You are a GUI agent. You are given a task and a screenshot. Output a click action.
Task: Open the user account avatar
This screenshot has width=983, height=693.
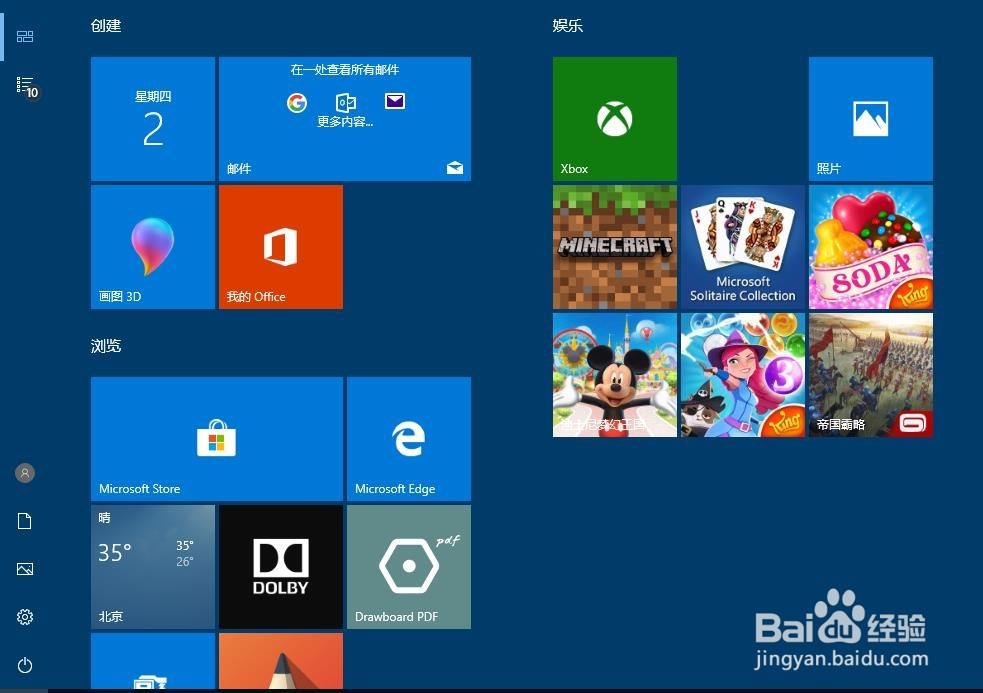25,473
